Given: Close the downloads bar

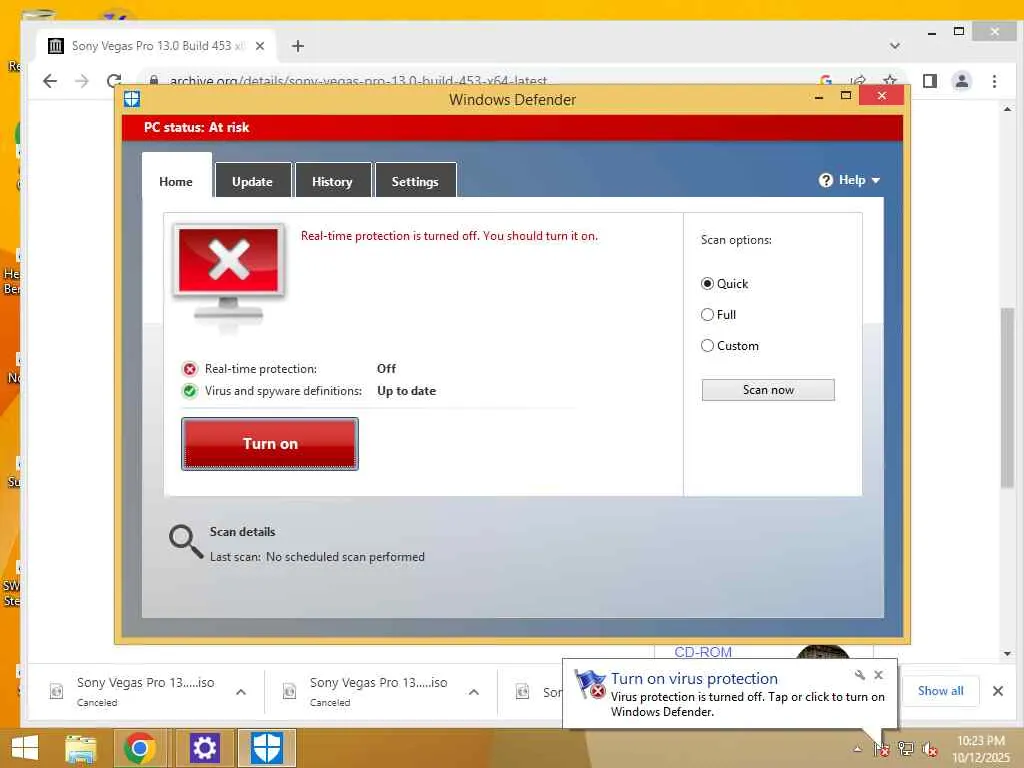Looking at the screenshot, I should 998,691.
